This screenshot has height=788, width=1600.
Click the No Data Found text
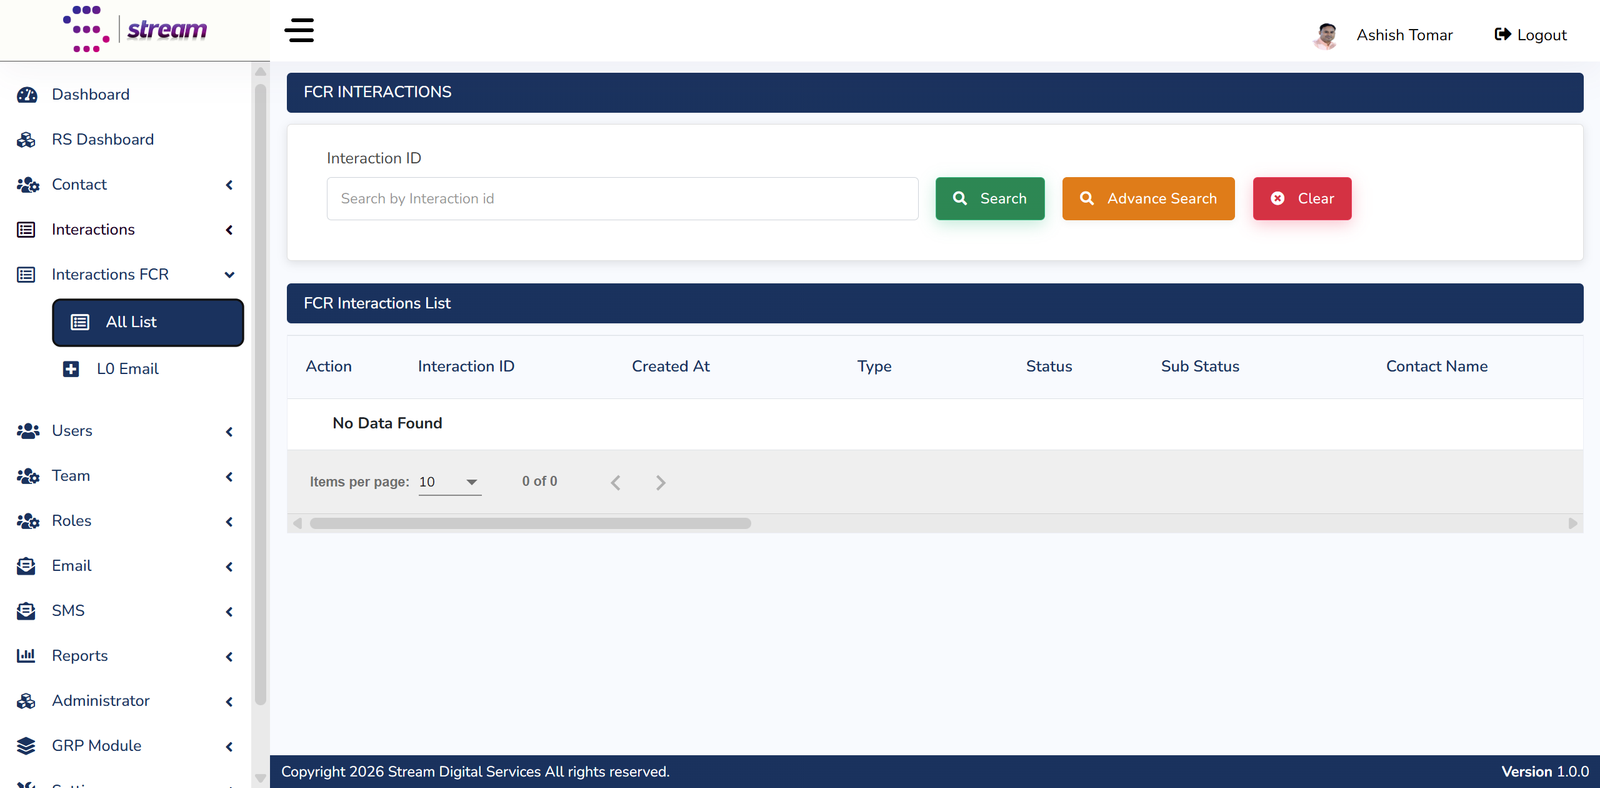coord(387,424)
